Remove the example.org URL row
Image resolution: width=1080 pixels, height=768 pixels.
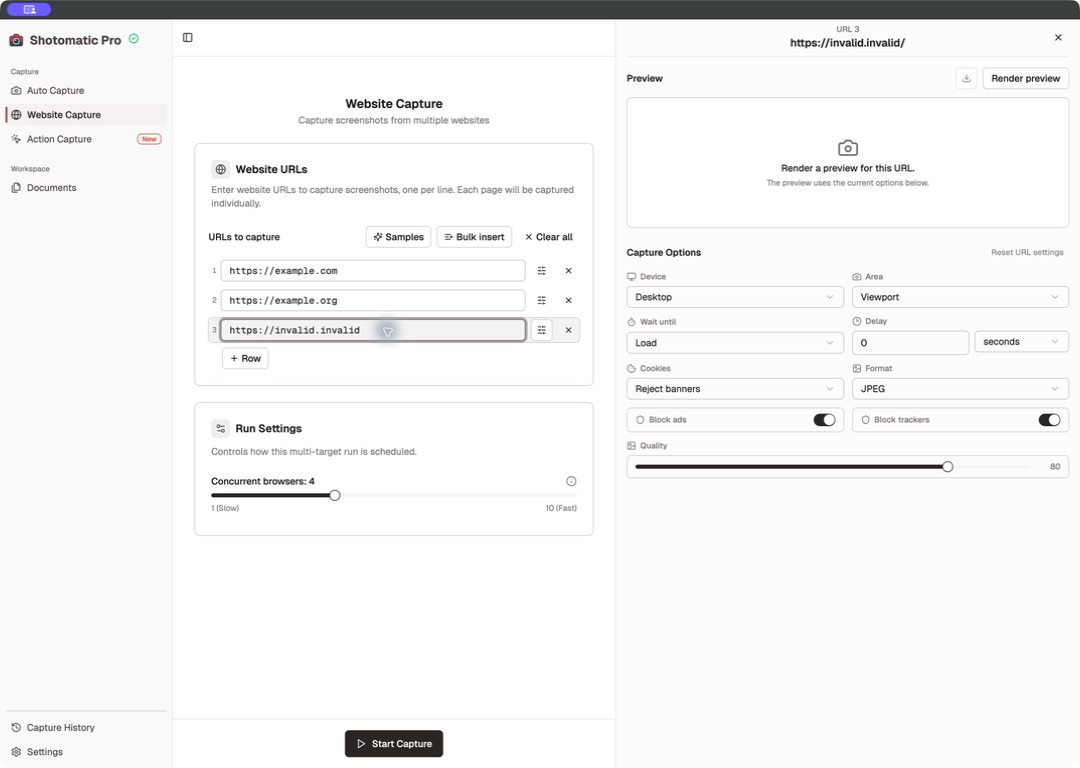(568, 300)
